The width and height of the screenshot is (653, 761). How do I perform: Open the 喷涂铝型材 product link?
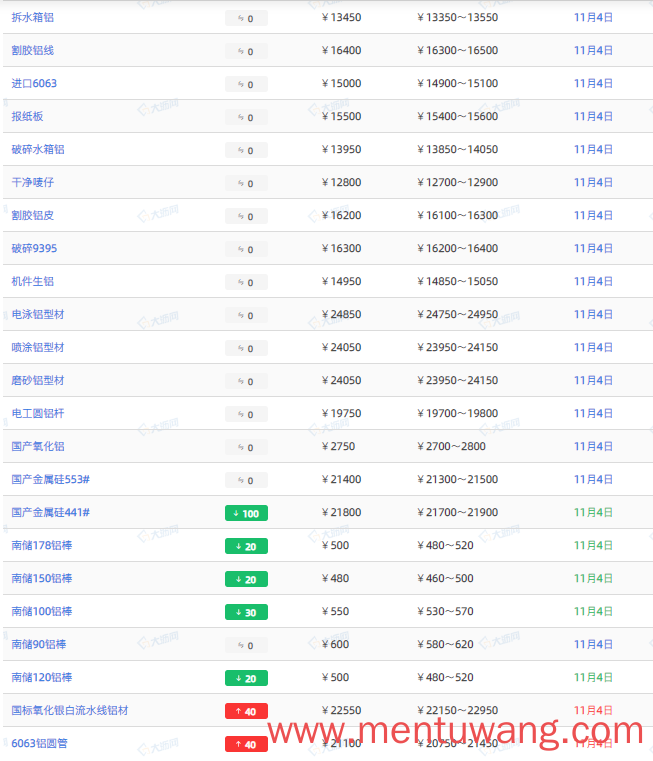coord(38,347)
